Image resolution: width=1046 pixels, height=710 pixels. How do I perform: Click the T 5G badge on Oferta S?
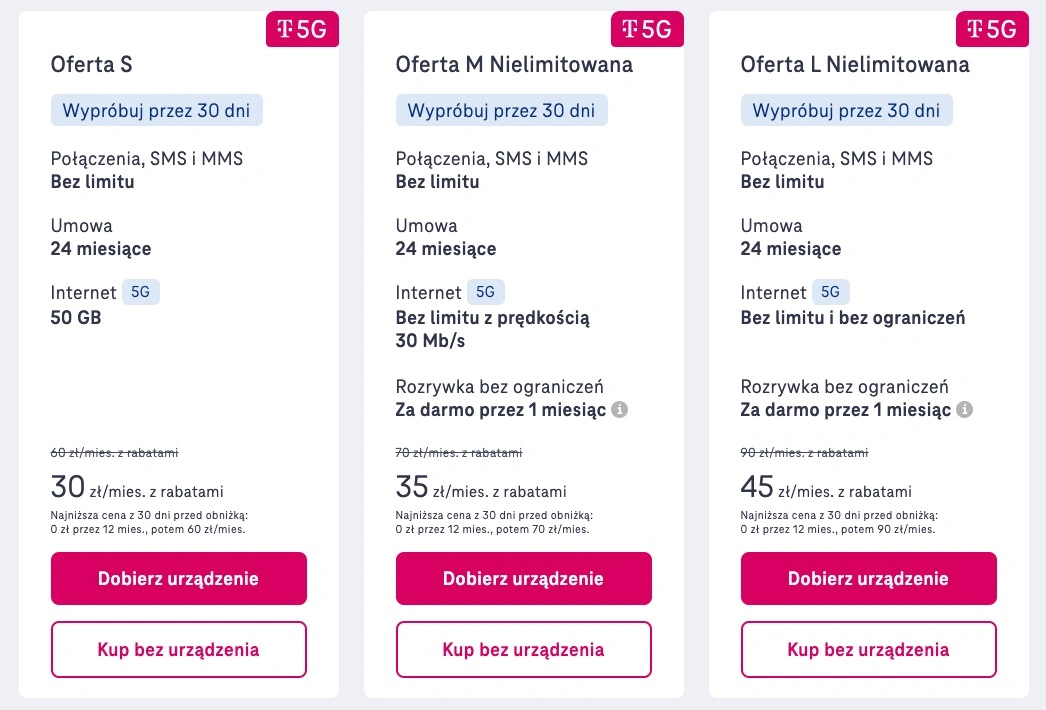(302, 29)
